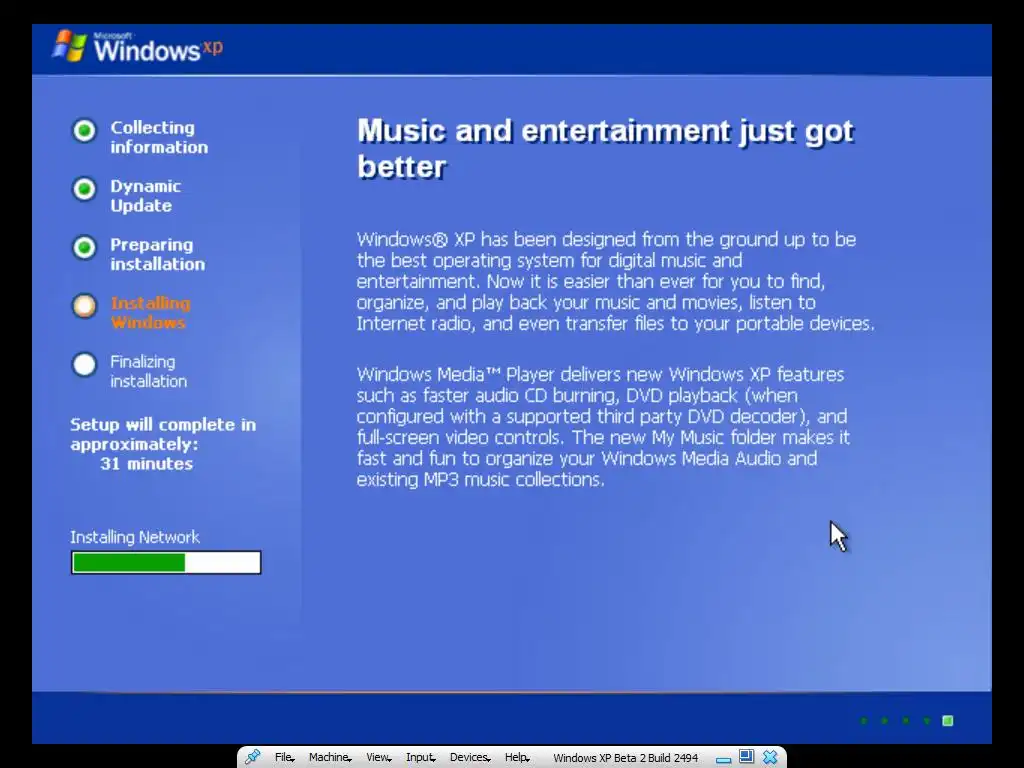Image resolution: width=1024 pixels, height=768 pixels.
Task: Click the Finalizing installation step indicator
Action: [x=84, y=364]
